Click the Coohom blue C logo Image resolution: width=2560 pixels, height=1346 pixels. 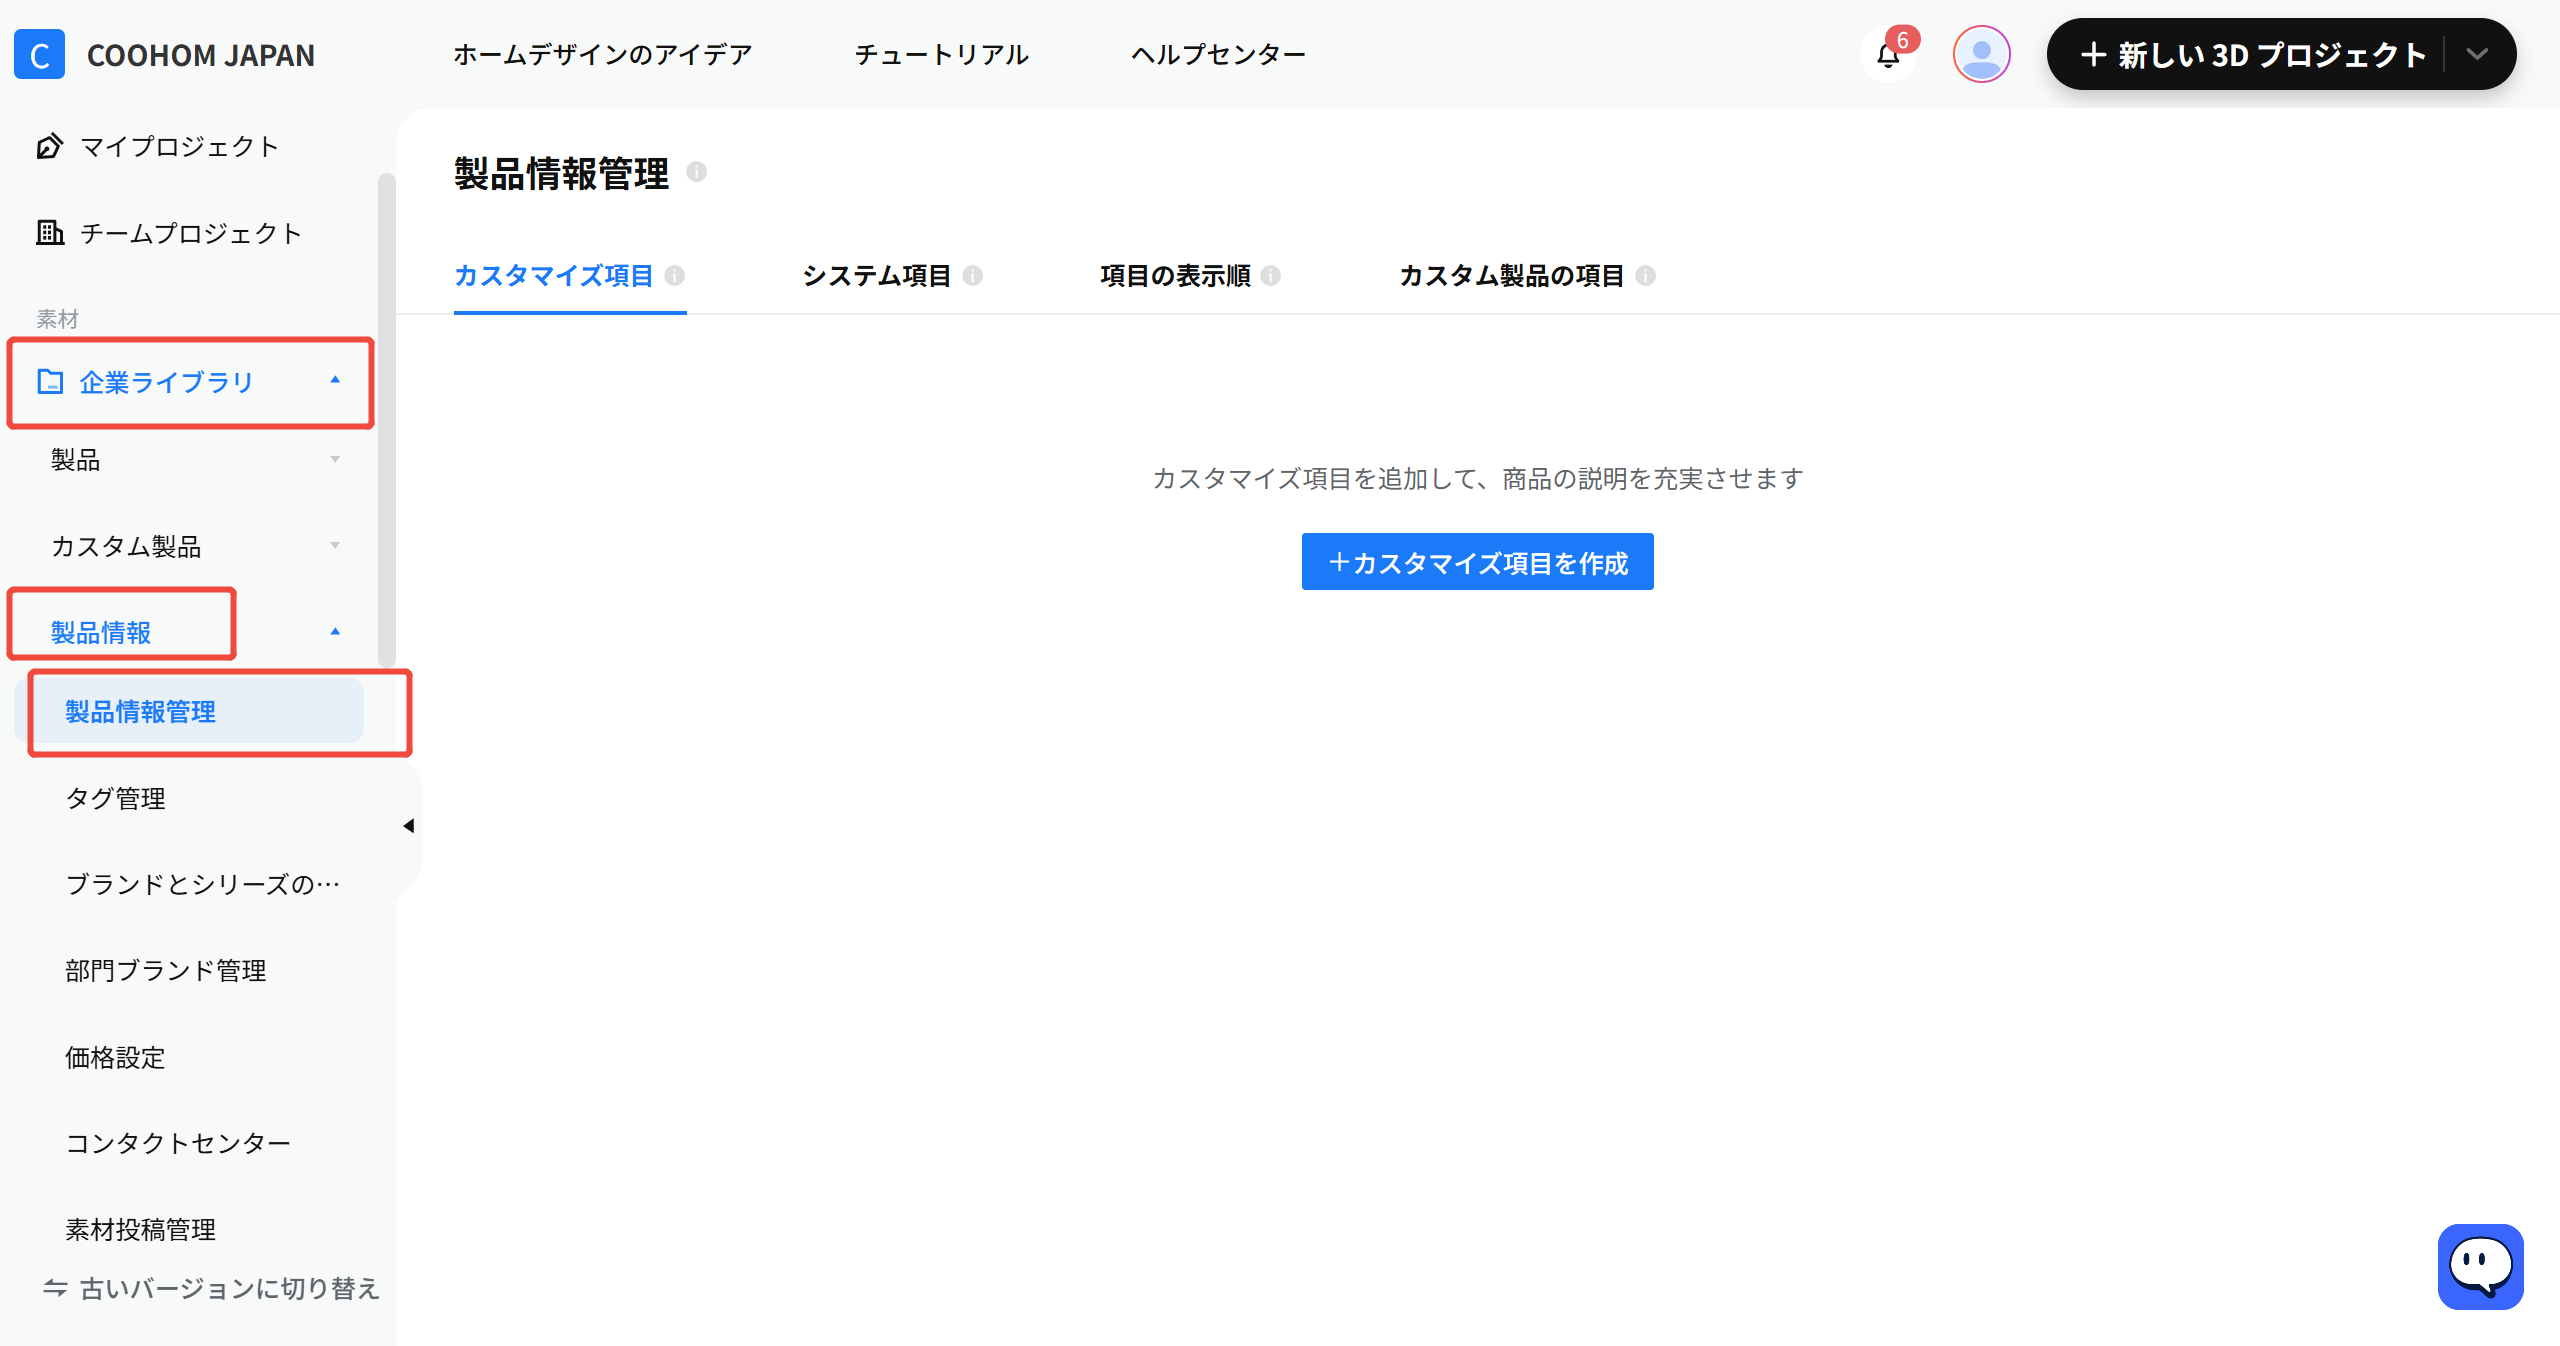[40, 54]
